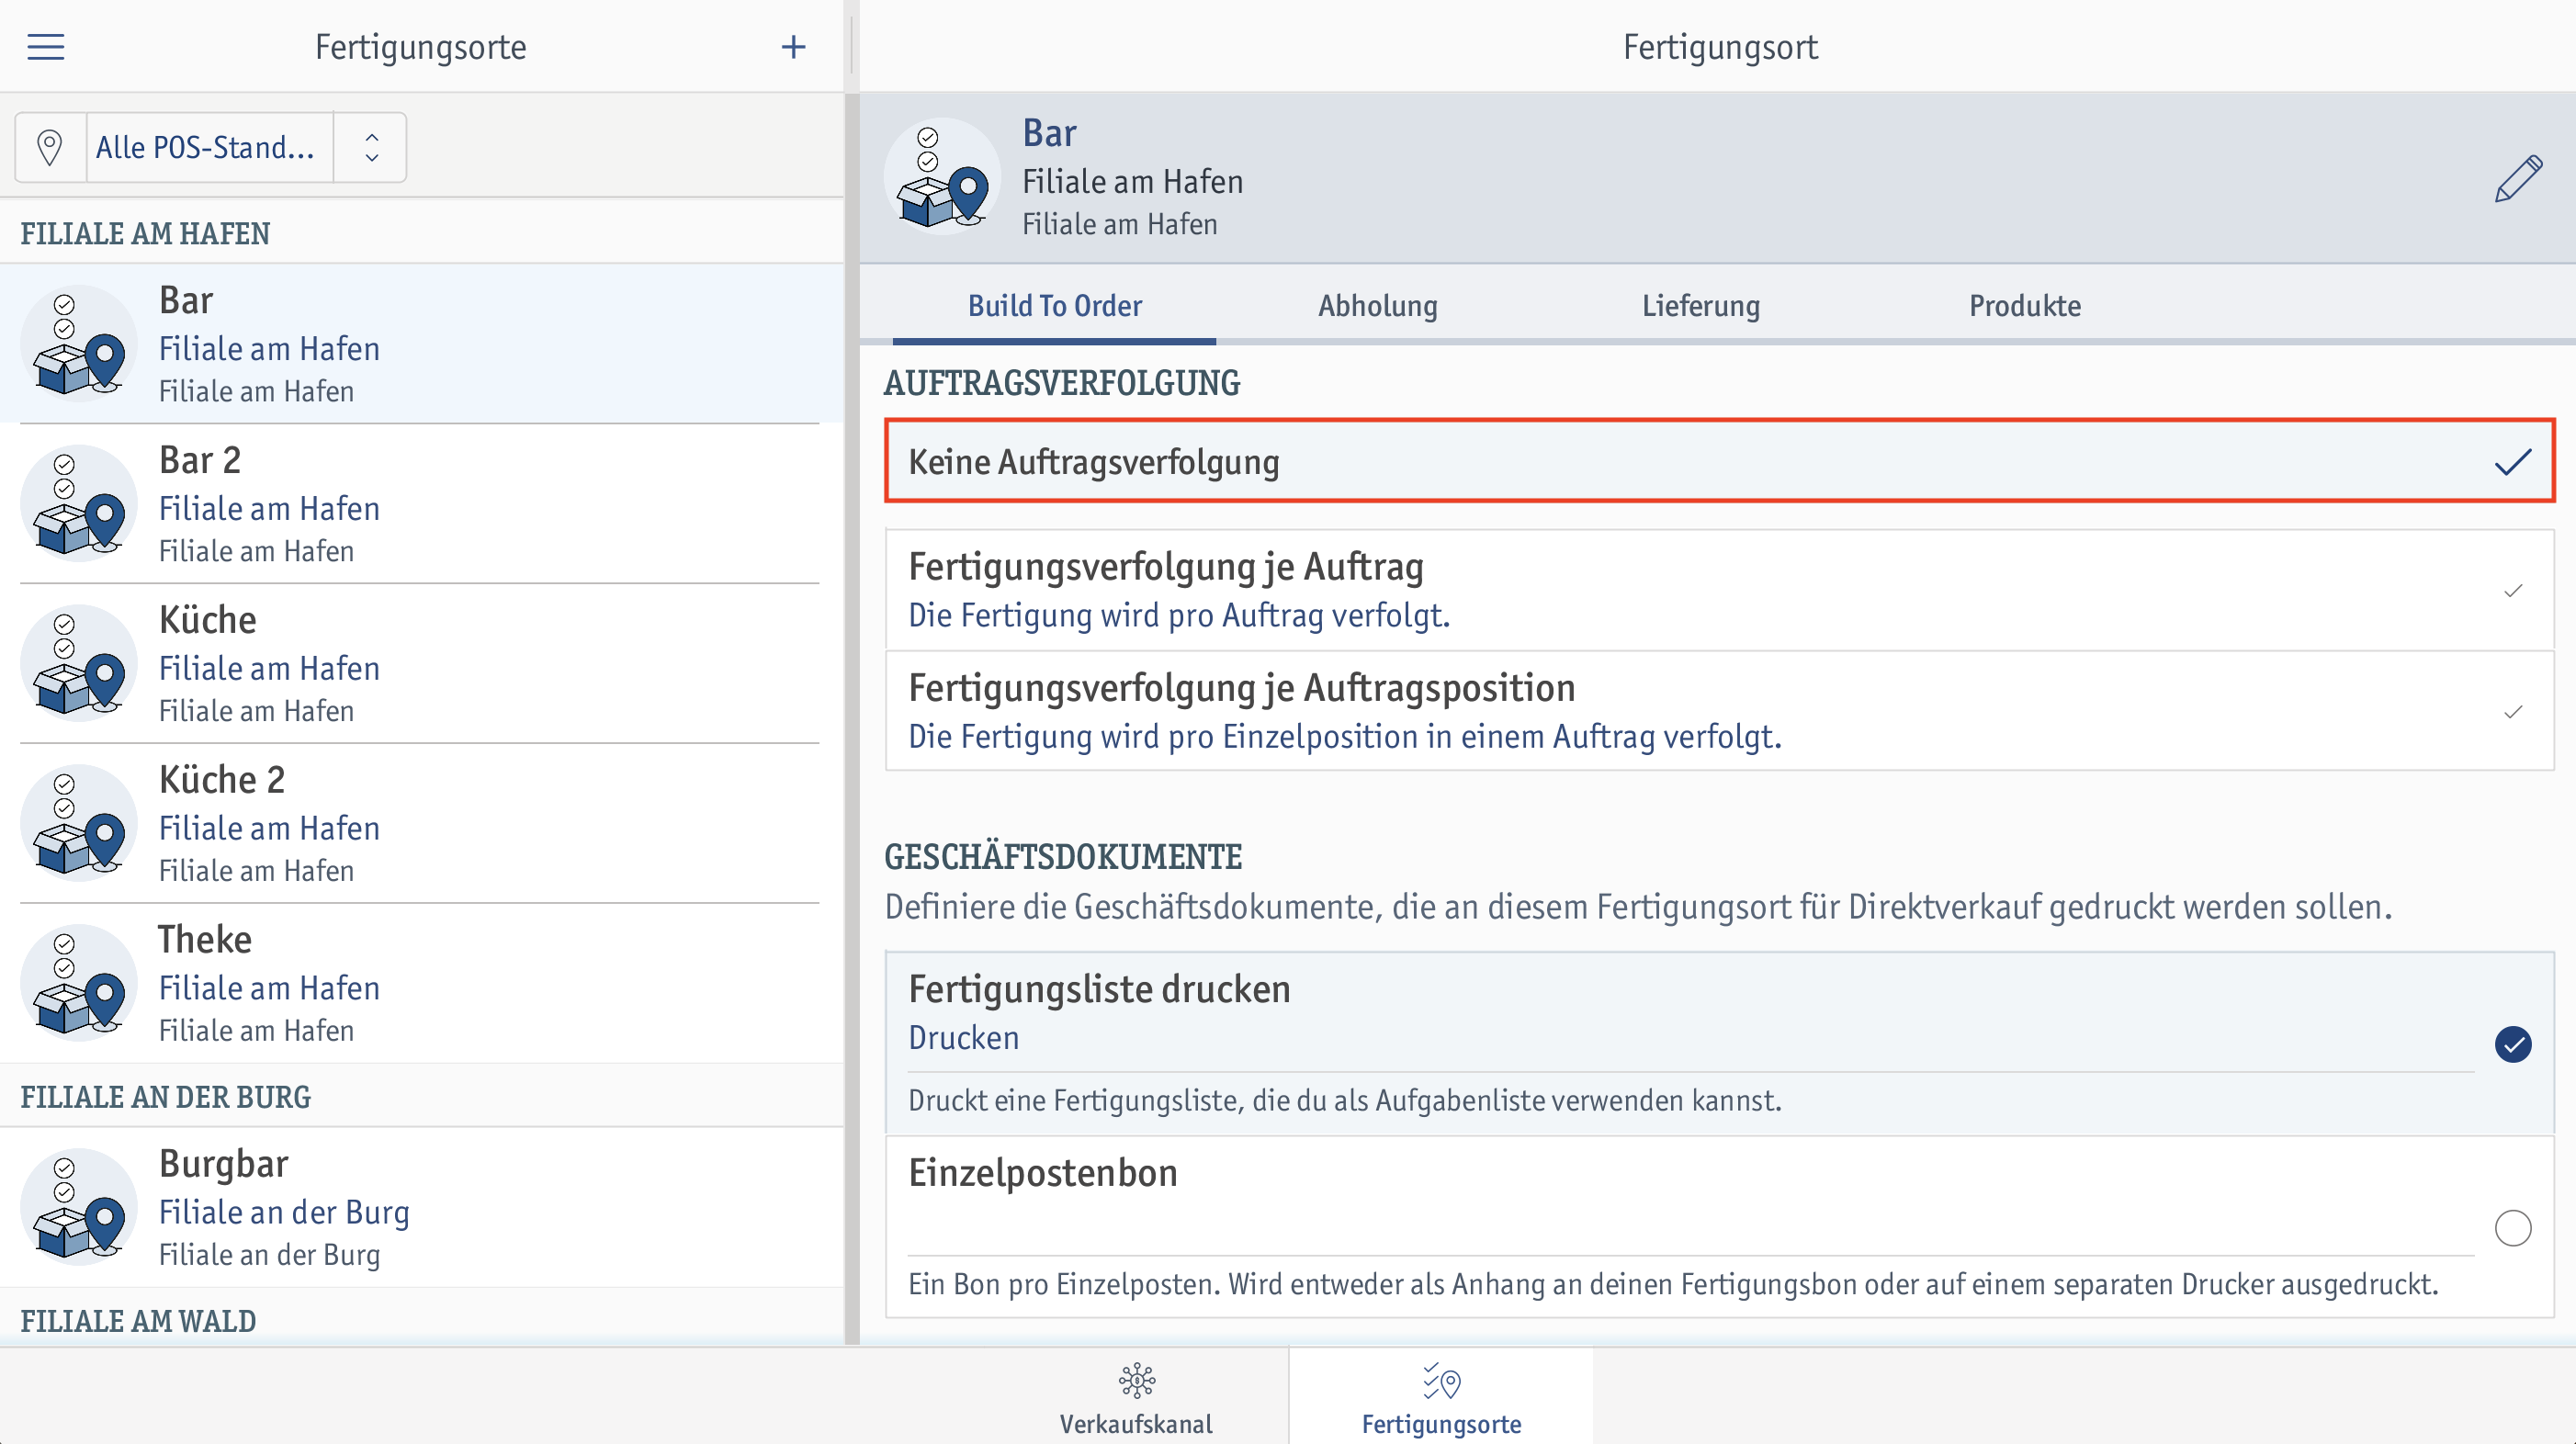Select Fertigungsverfolgung je Auftragsposition option

coord(1719,711)
